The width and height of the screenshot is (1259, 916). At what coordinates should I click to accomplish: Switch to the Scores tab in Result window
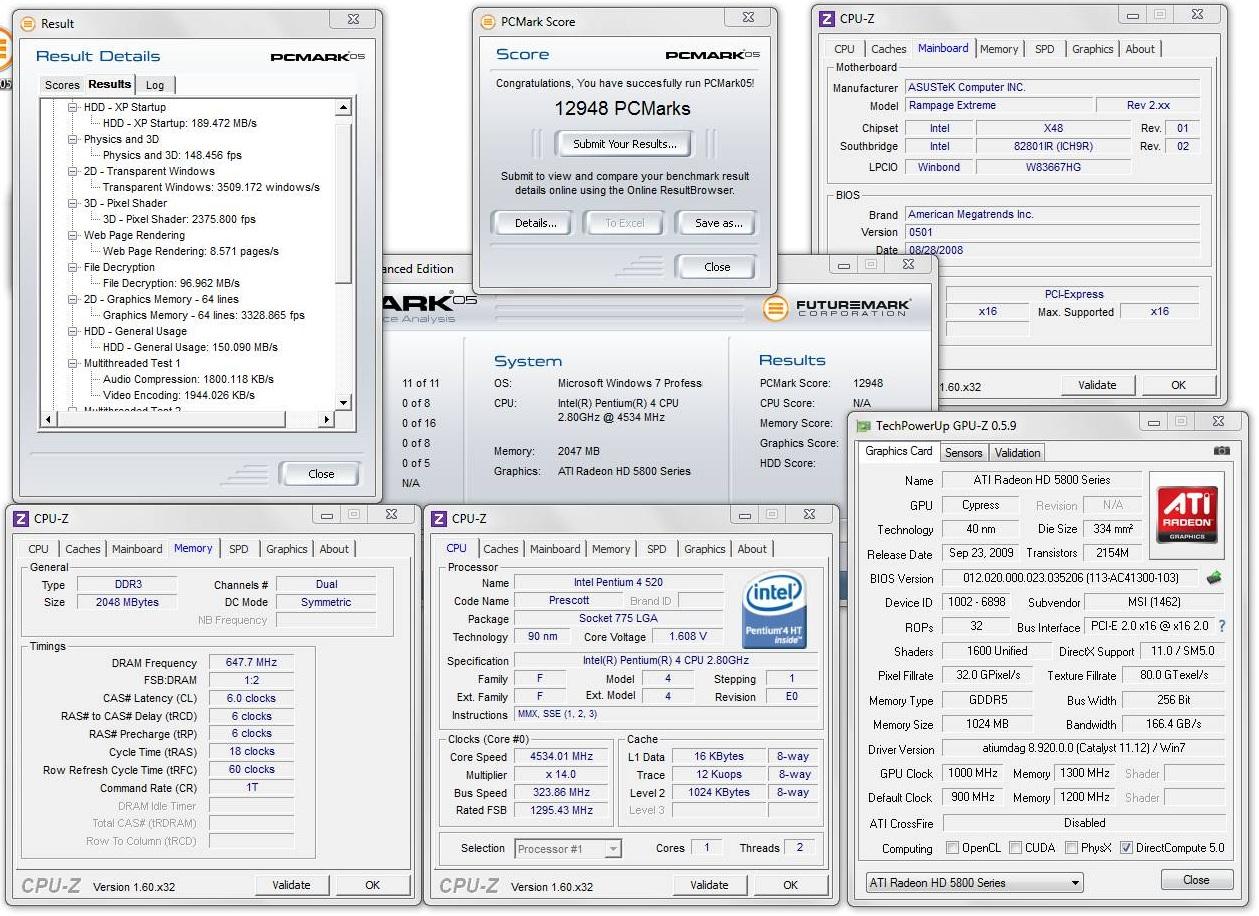coord(62,85)
